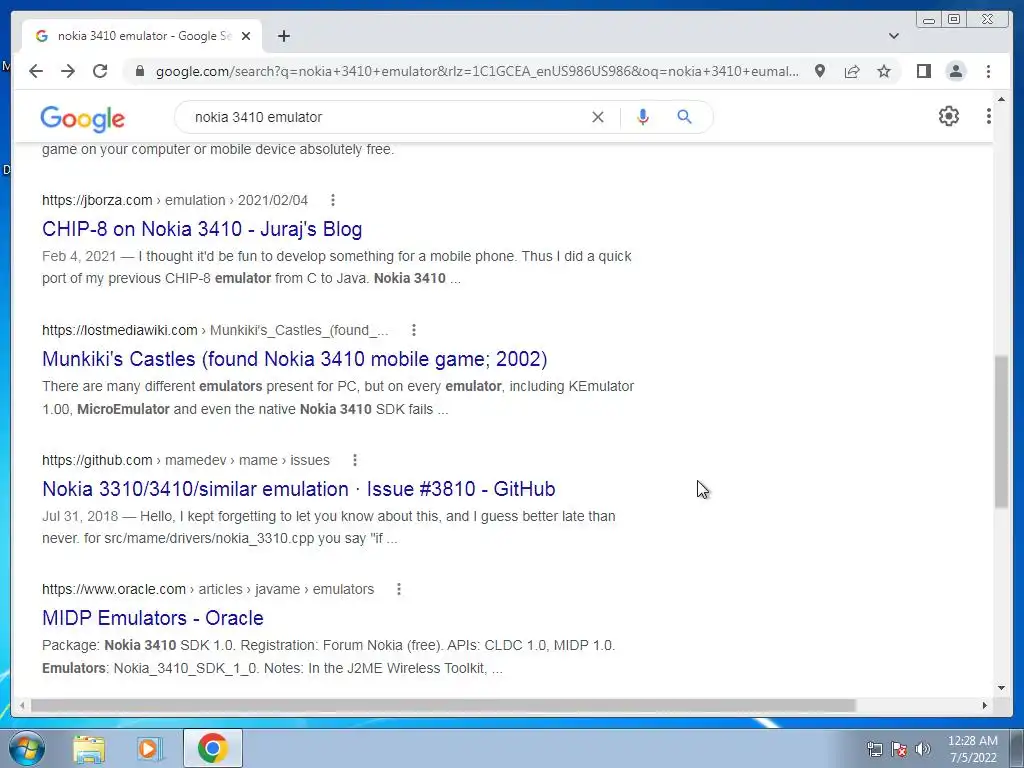Click the github.com mamedev breadcrumb URL
The height and width of the screenshot is (768, 1024).
185,460
